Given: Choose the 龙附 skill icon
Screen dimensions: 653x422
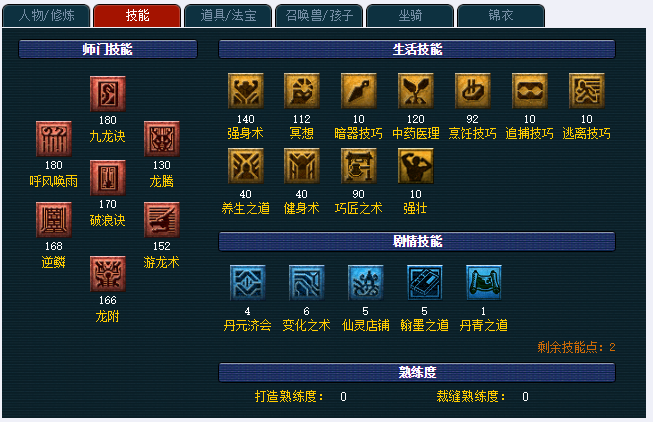Looking at the screenshot, I should tap(107, 274).
